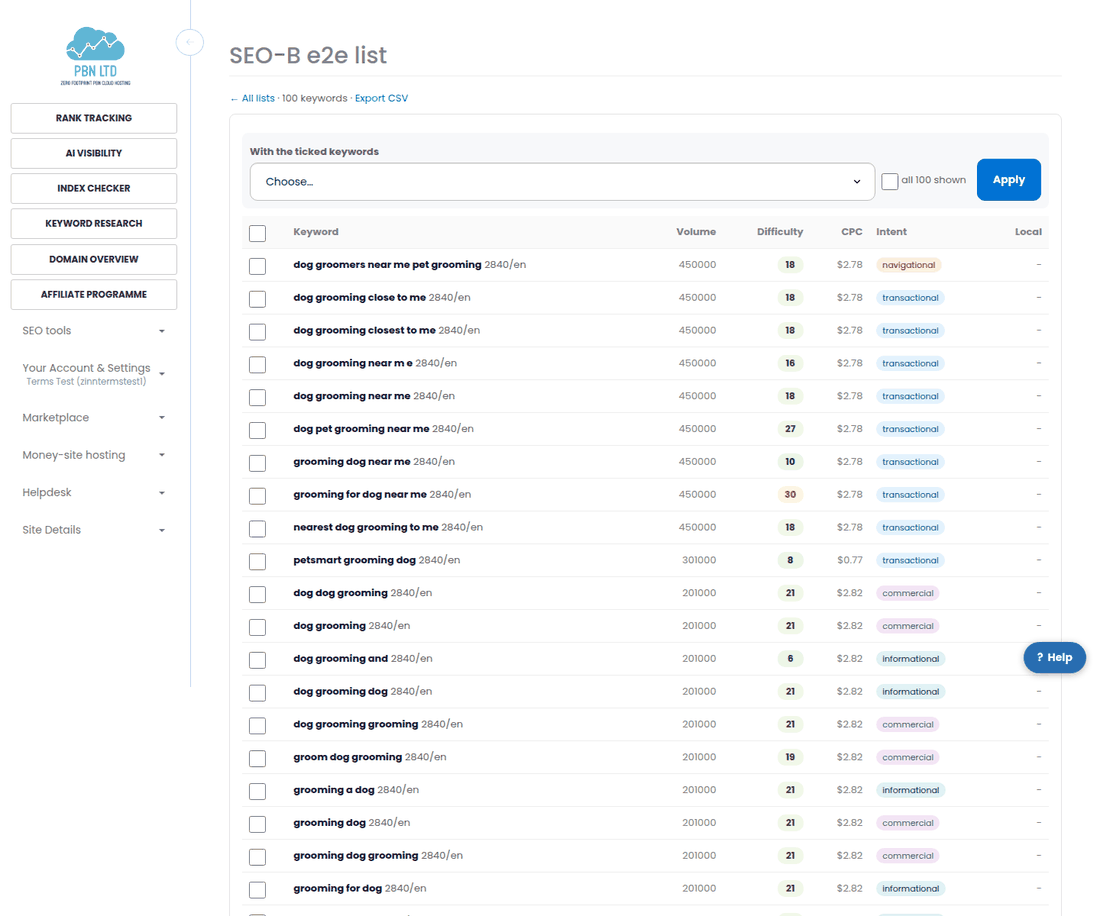Click keyword 'nearest dog grooming to me'
Viewport: 1100px width, 916px height.
point(365,527)
